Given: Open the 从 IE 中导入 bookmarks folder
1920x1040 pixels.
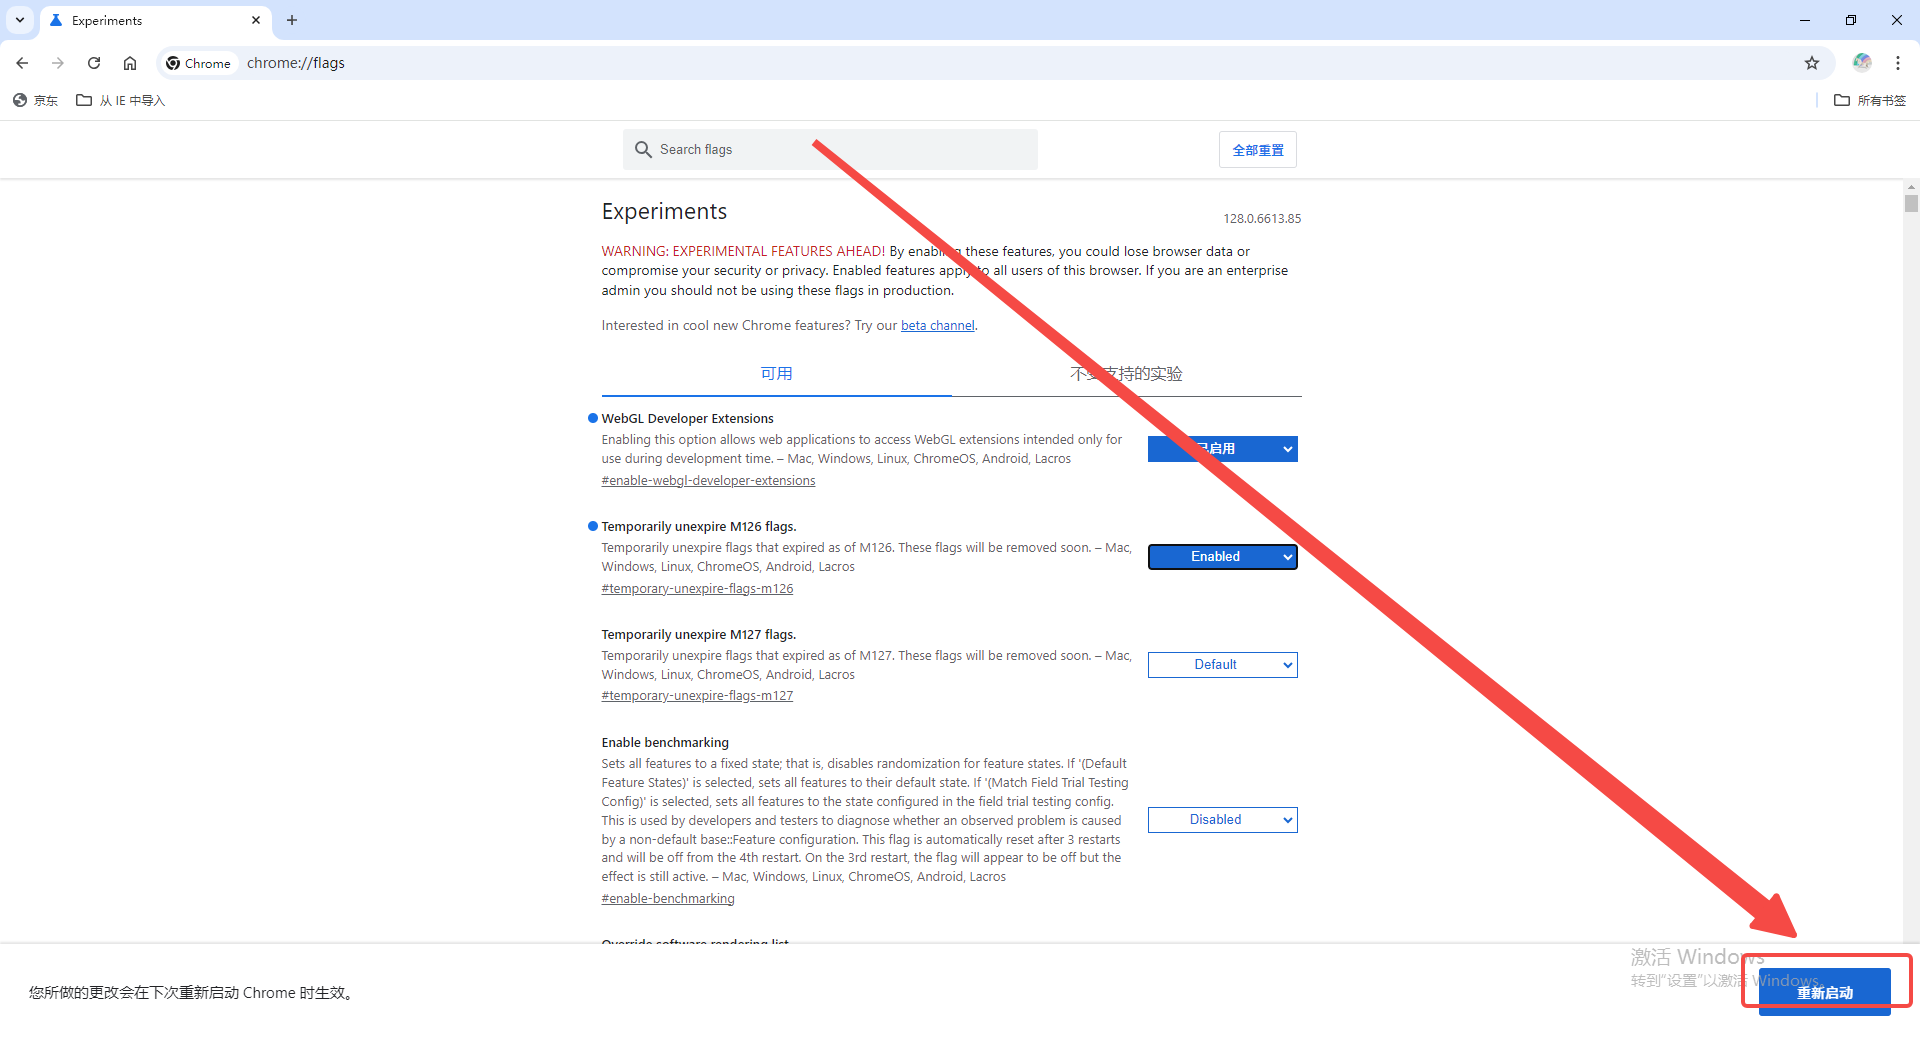Looking at the screenshot, I should (121, 100).
